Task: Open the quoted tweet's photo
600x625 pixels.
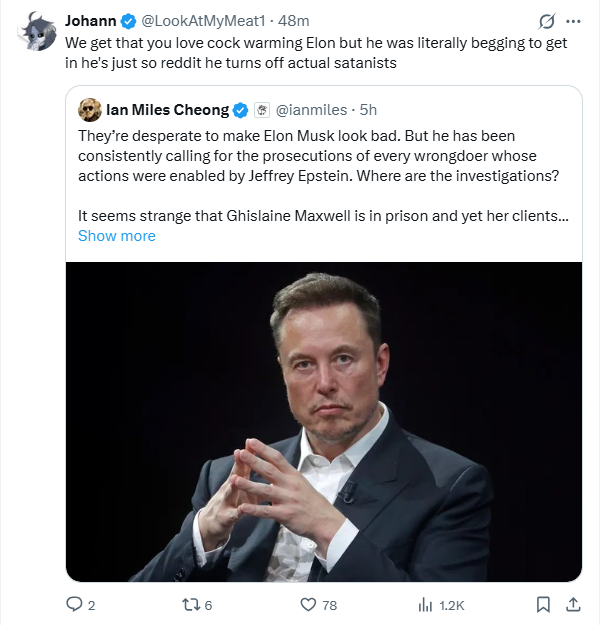Action: 324,422
